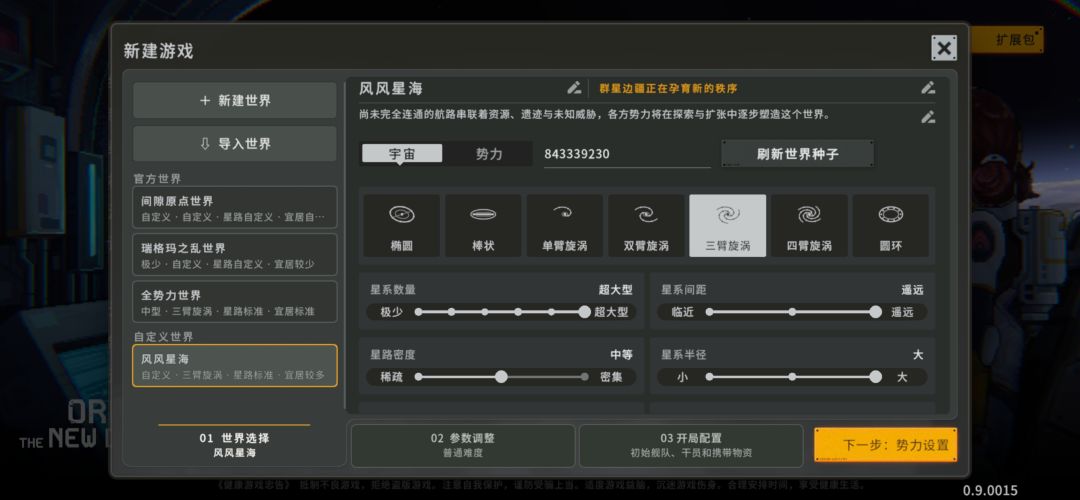
Task: Click 新建世界 button
Action: [235, 101]
